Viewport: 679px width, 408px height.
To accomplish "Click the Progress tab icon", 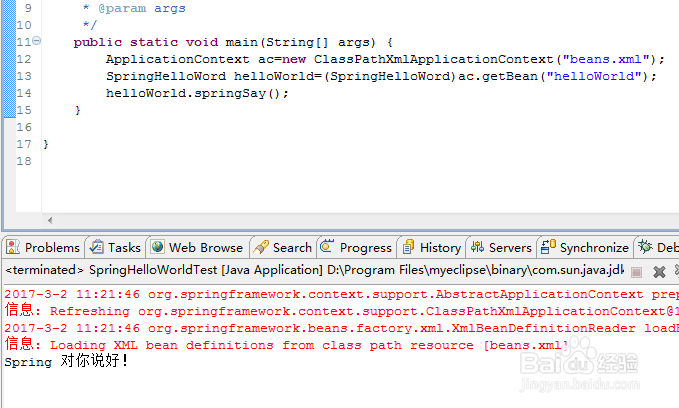I will [327, 246].
